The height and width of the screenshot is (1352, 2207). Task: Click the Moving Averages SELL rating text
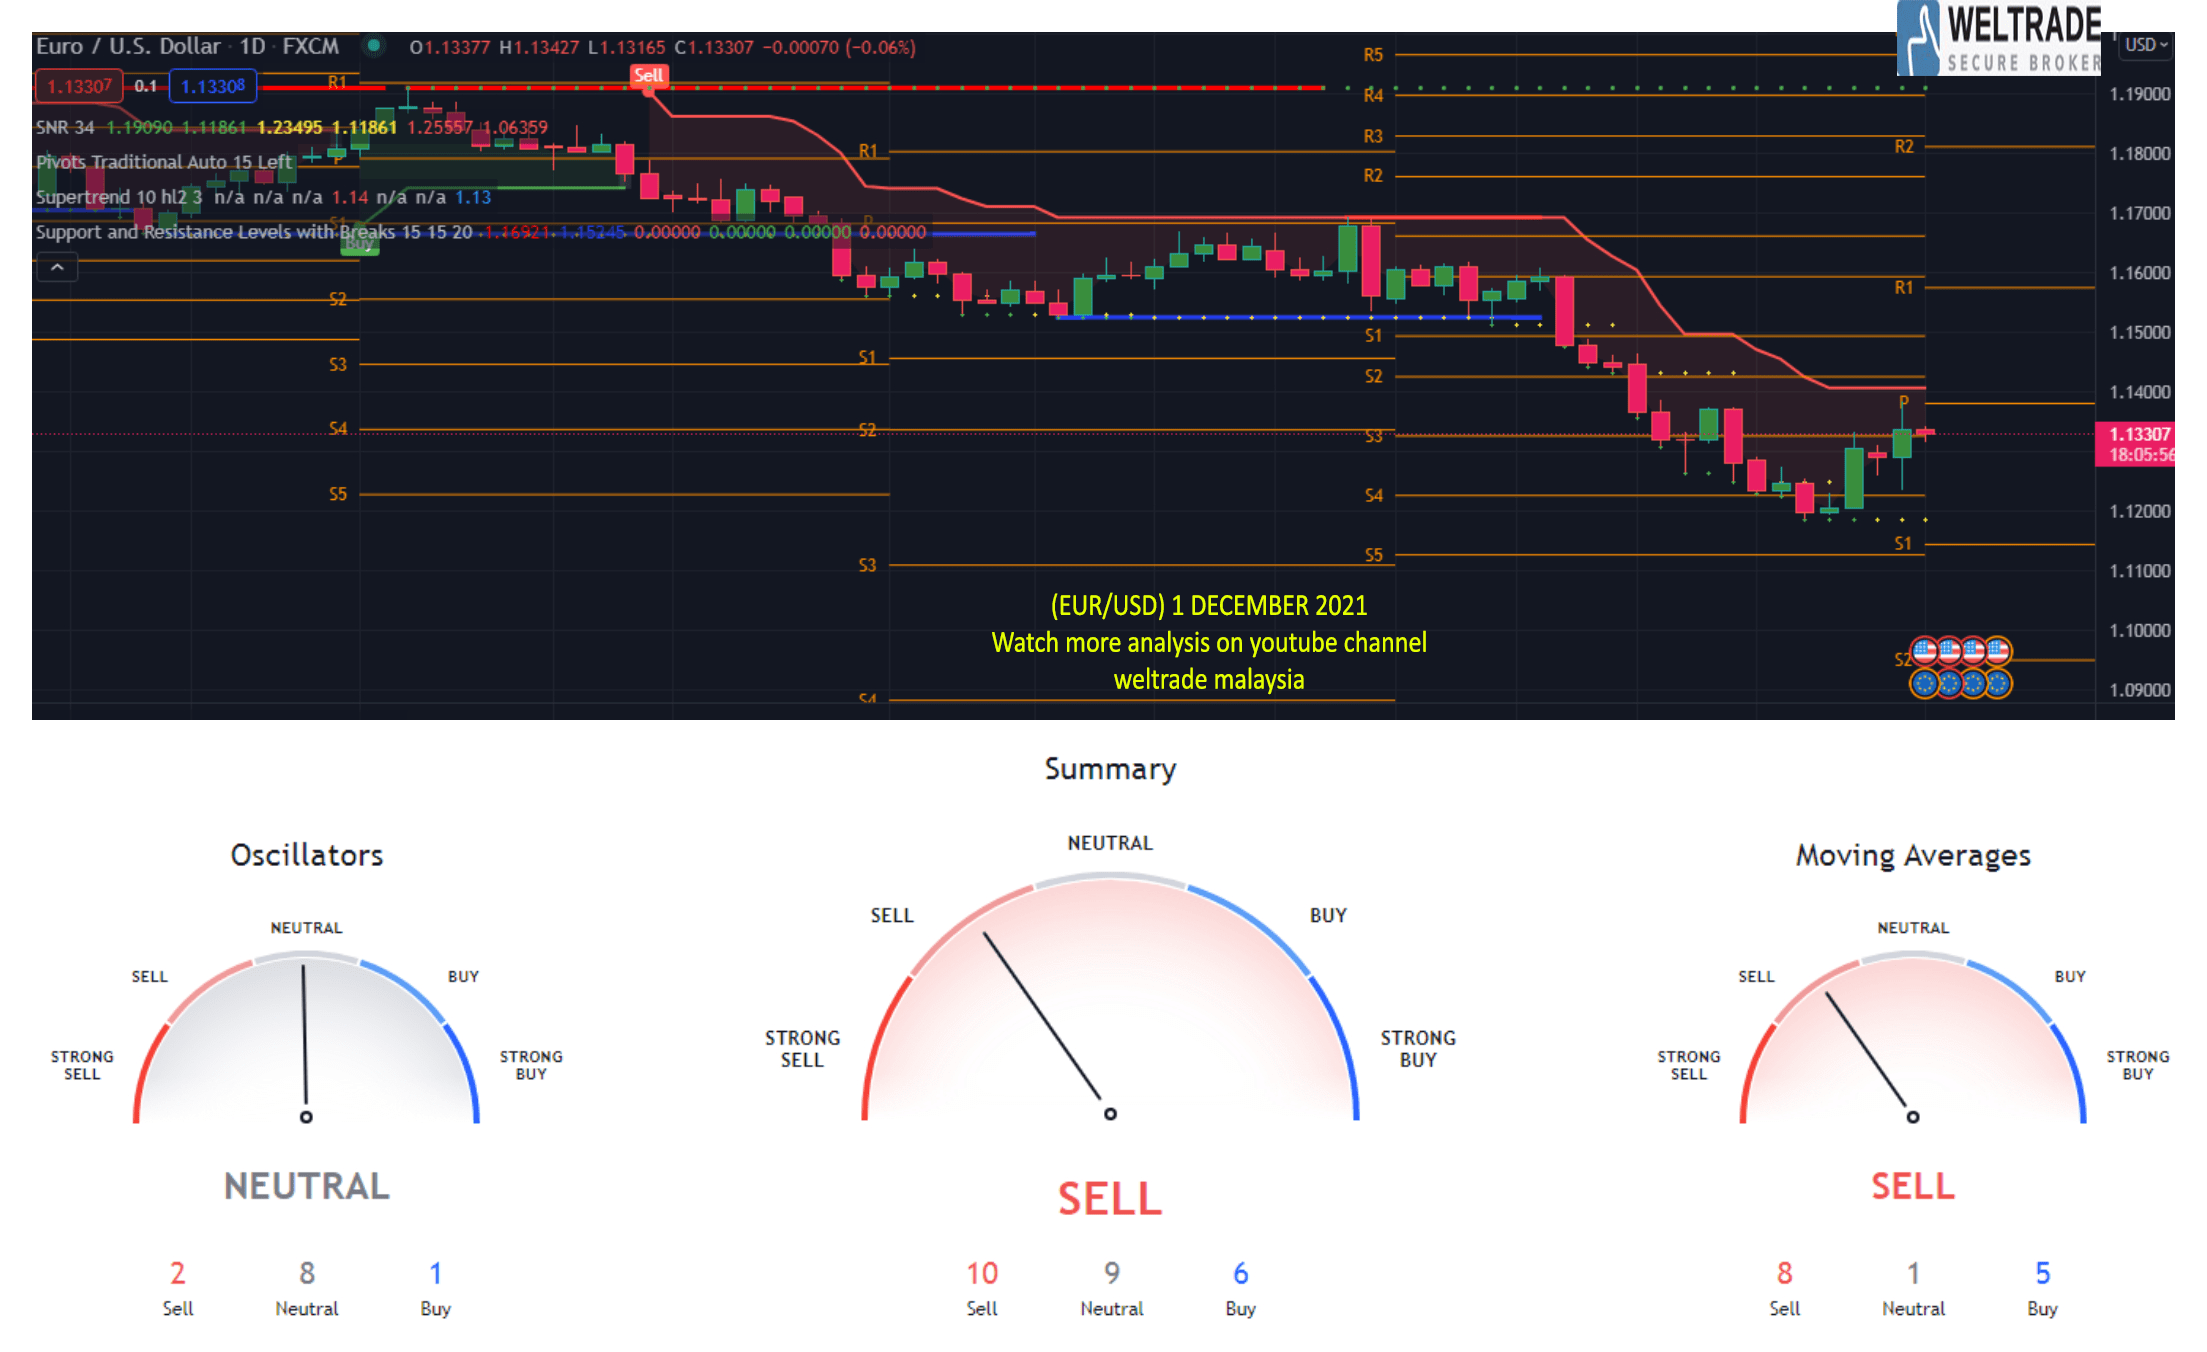coord(1913,1186)
